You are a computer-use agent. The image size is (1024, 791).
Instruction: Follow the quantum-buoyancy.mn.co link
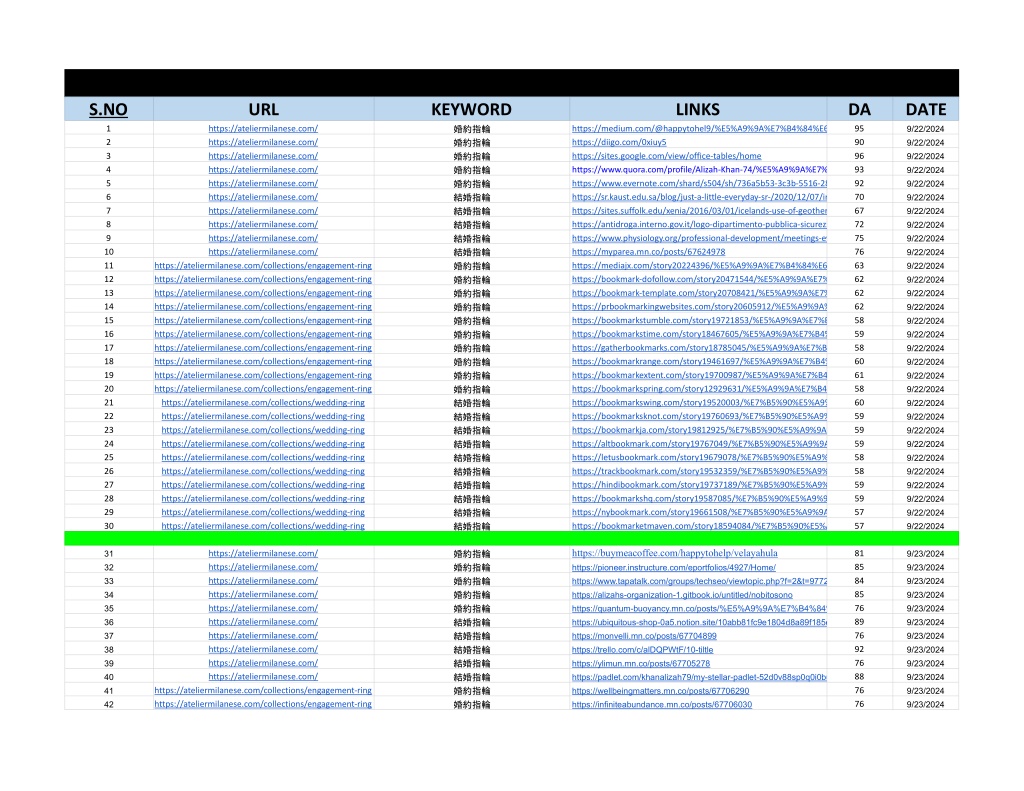click(699, 609)
